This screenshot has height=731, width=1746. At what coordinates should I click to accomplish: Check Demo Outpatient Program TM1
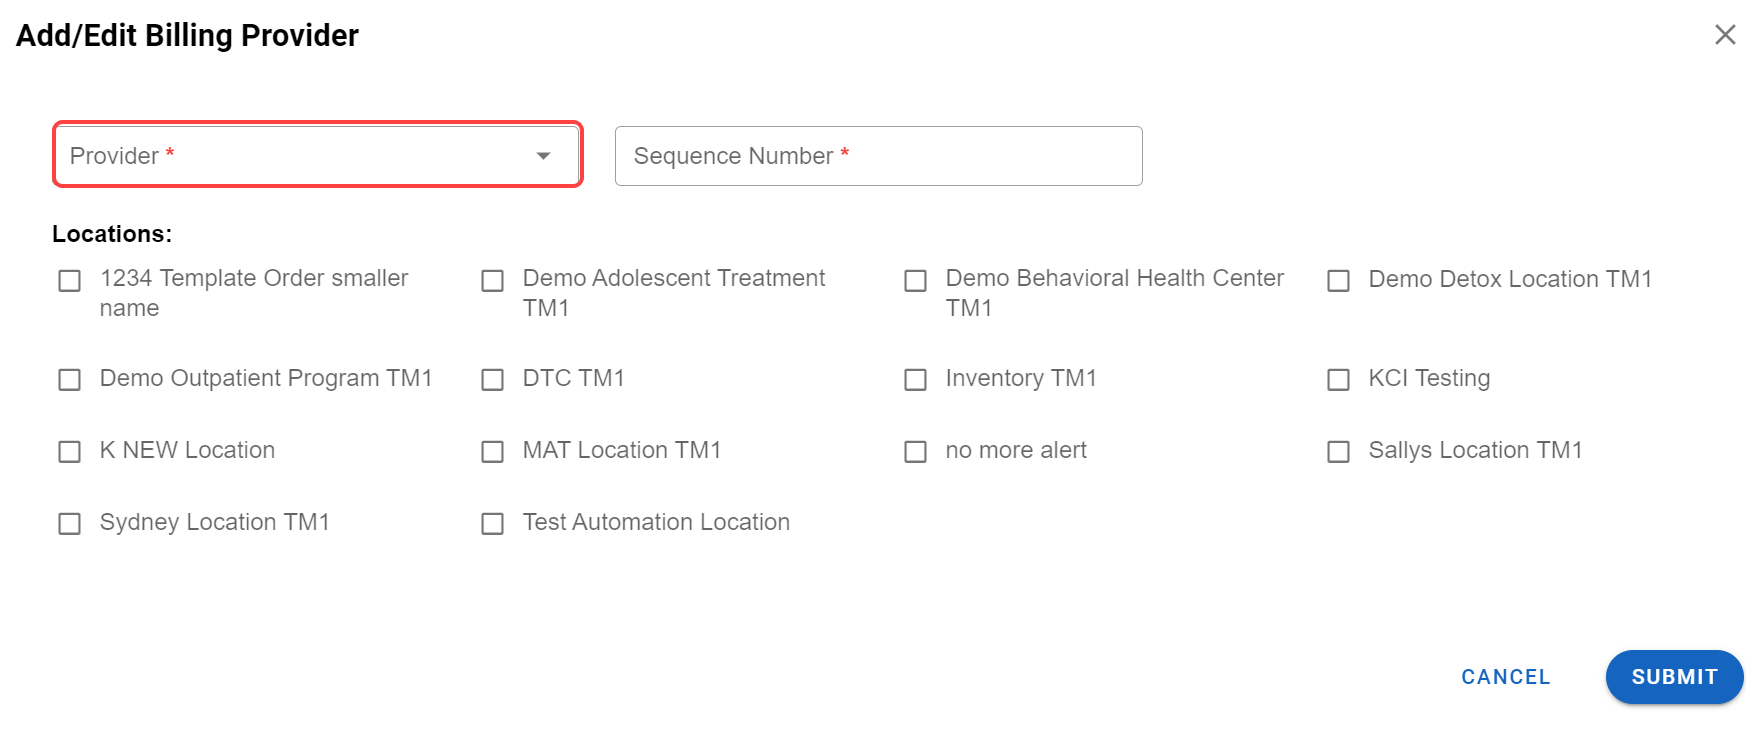[x=70, y=380]
